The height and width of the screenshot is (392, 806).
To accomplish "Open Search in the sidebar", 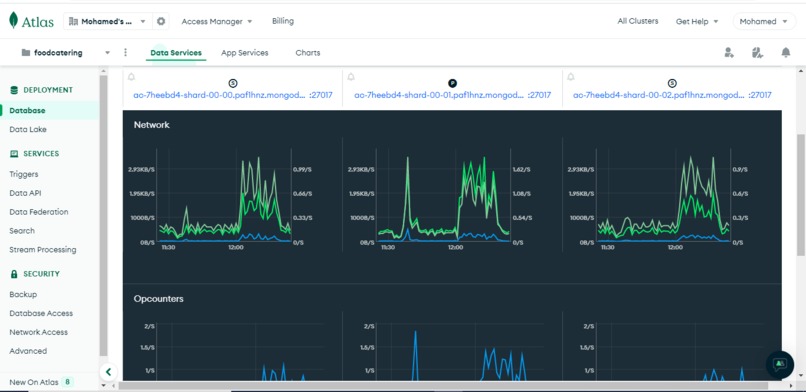I will 22,231.
